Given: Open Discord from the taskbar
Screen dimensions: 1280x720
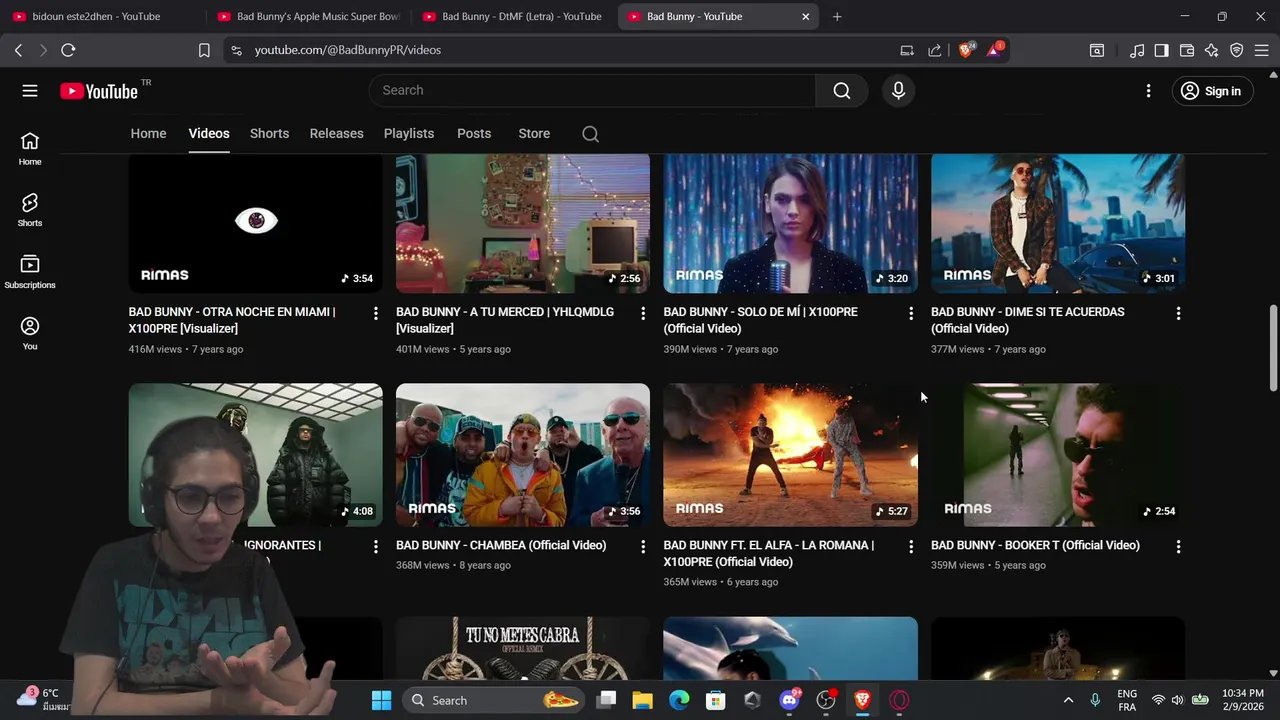Looking at the screenshot, I should click(x=790, y=700).
